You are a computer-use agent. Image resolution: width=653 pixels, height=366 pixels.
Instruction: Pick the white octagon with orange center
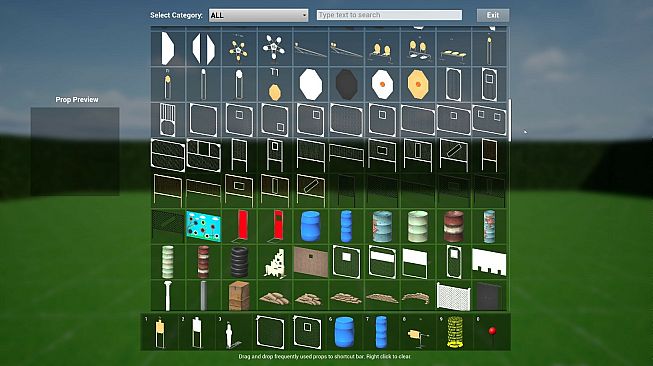[382, 84]
